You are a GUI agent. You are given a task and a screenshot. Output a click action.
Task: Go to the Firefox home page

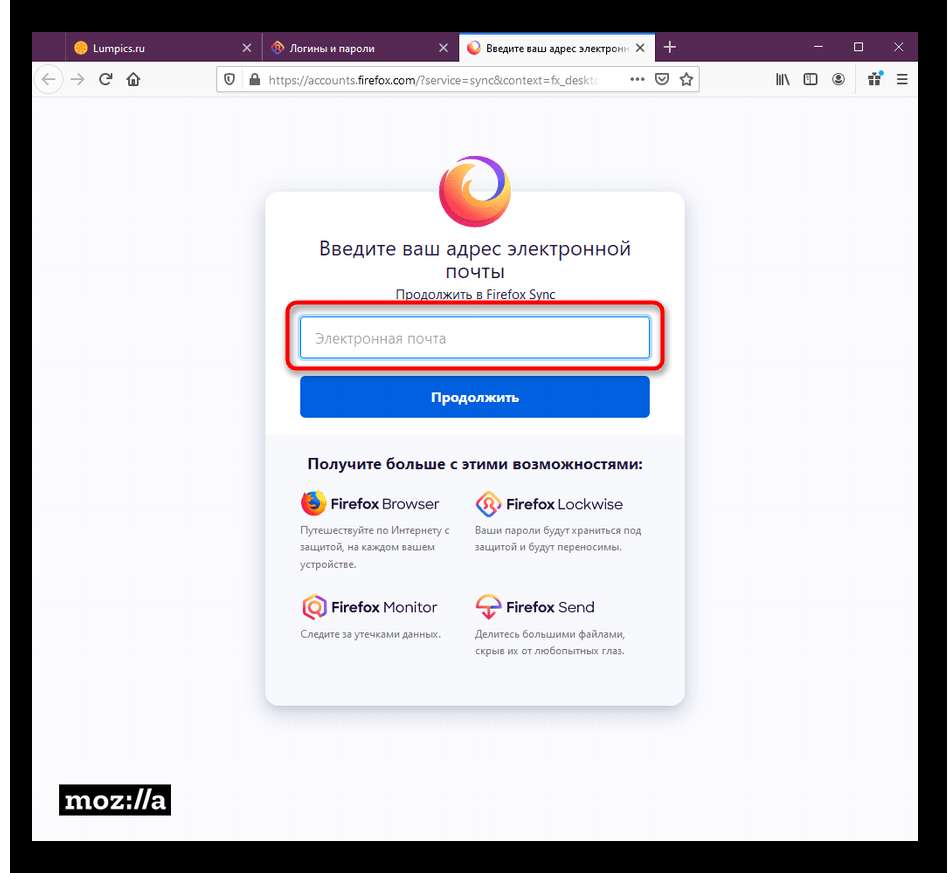pyautogui.click(x=133, y=79)
